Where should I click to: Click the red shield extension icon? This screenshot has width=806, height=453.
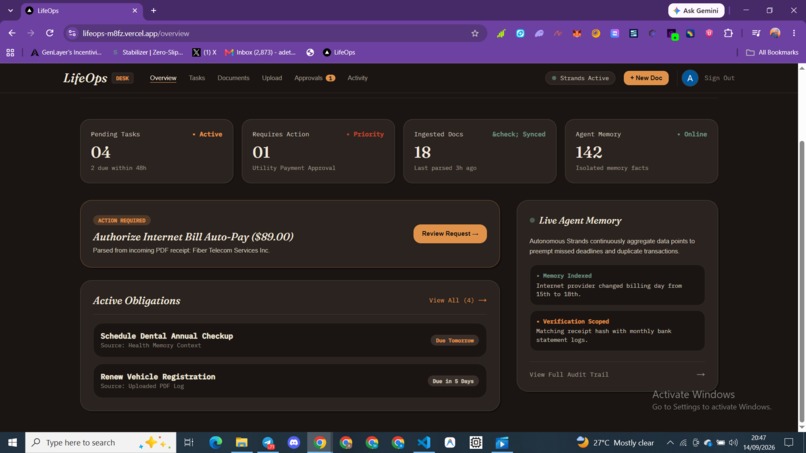click(x=709, y=33)
